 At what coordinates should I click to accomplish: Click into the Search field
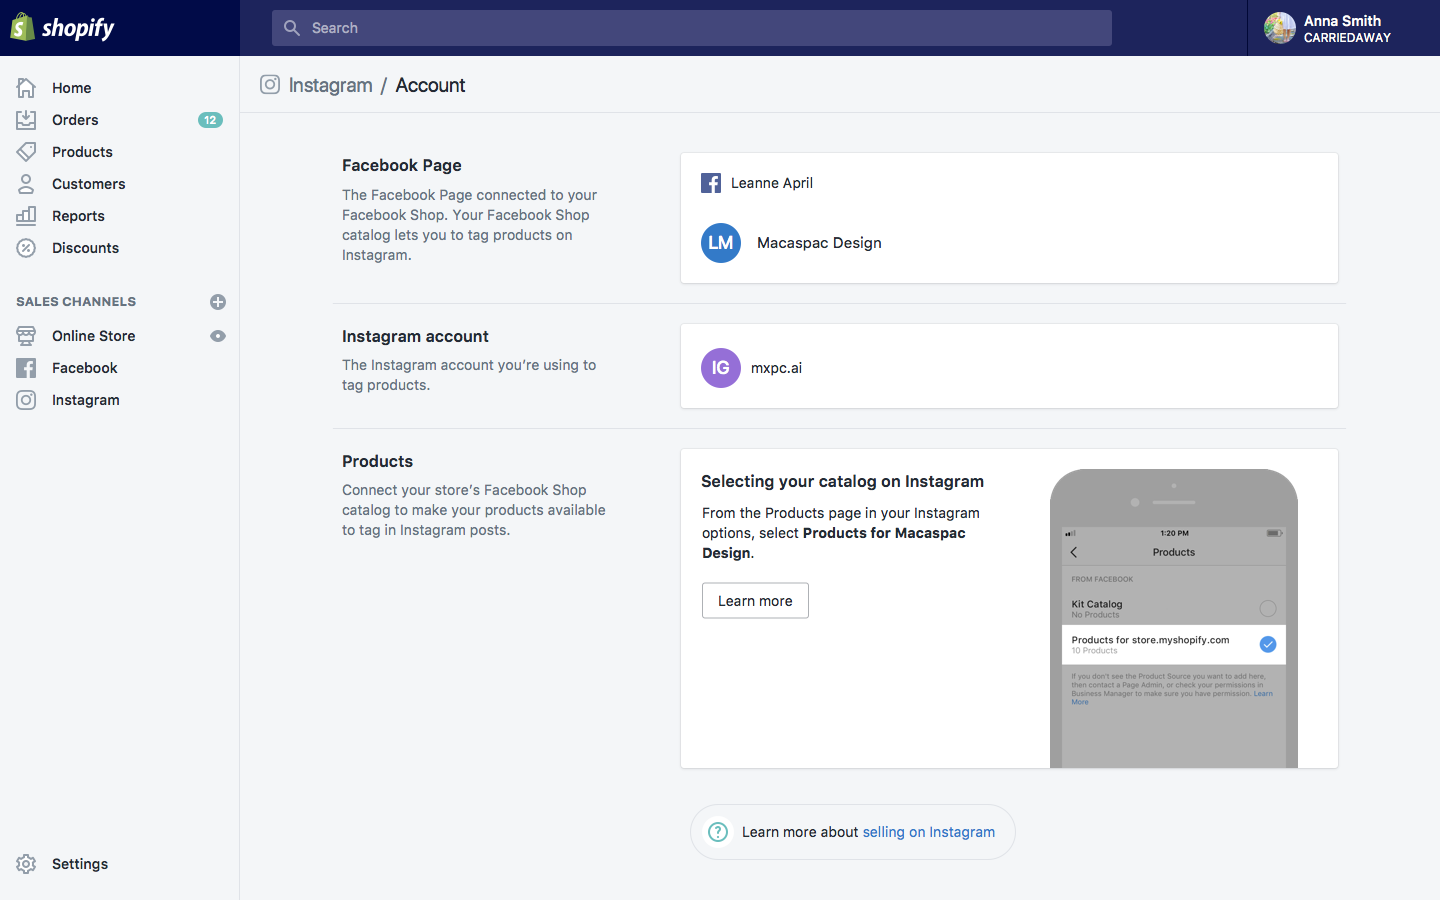692,28
